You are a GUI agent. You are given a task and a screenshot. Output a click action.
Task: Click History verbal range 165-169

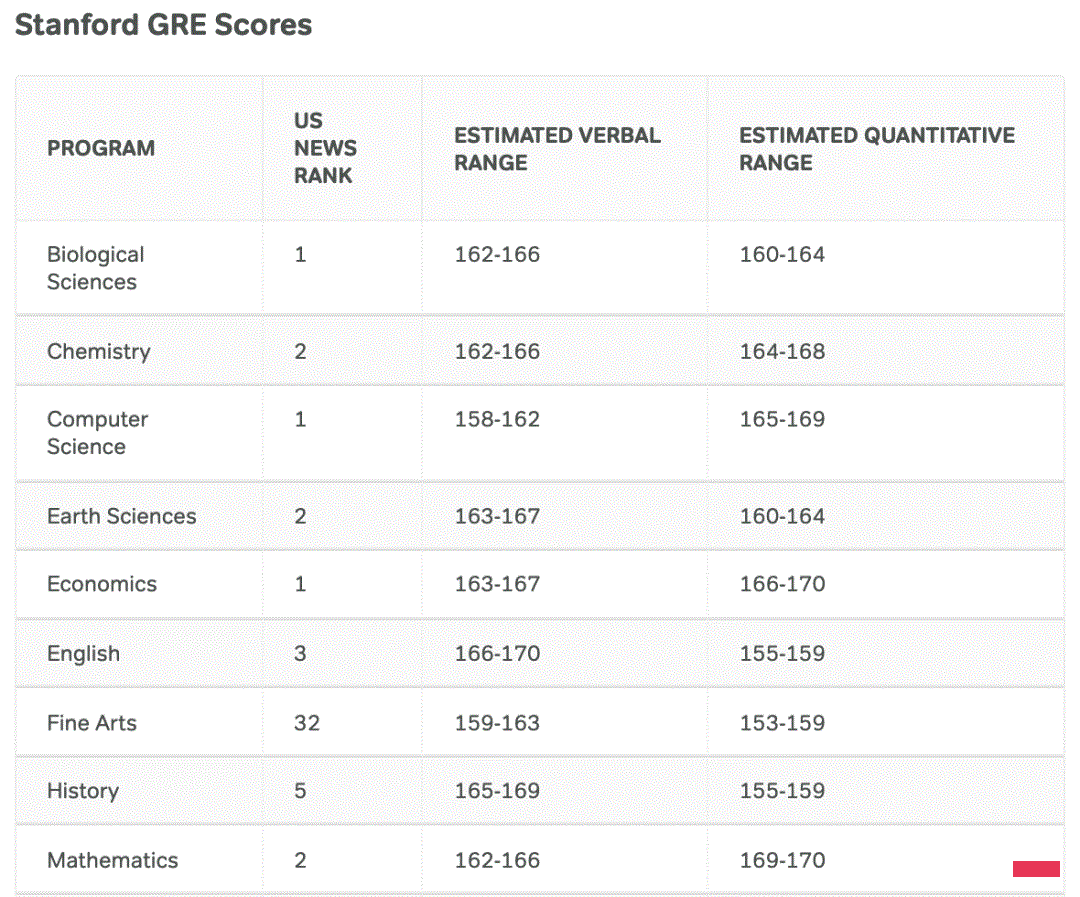[497, 790]
